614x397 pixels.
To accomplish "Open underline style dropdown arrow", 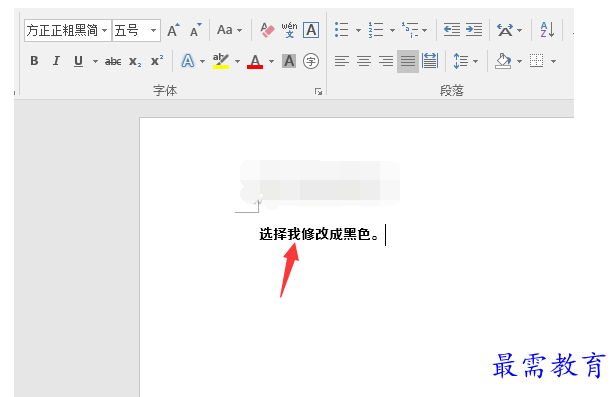I will (x=95, y=61).
